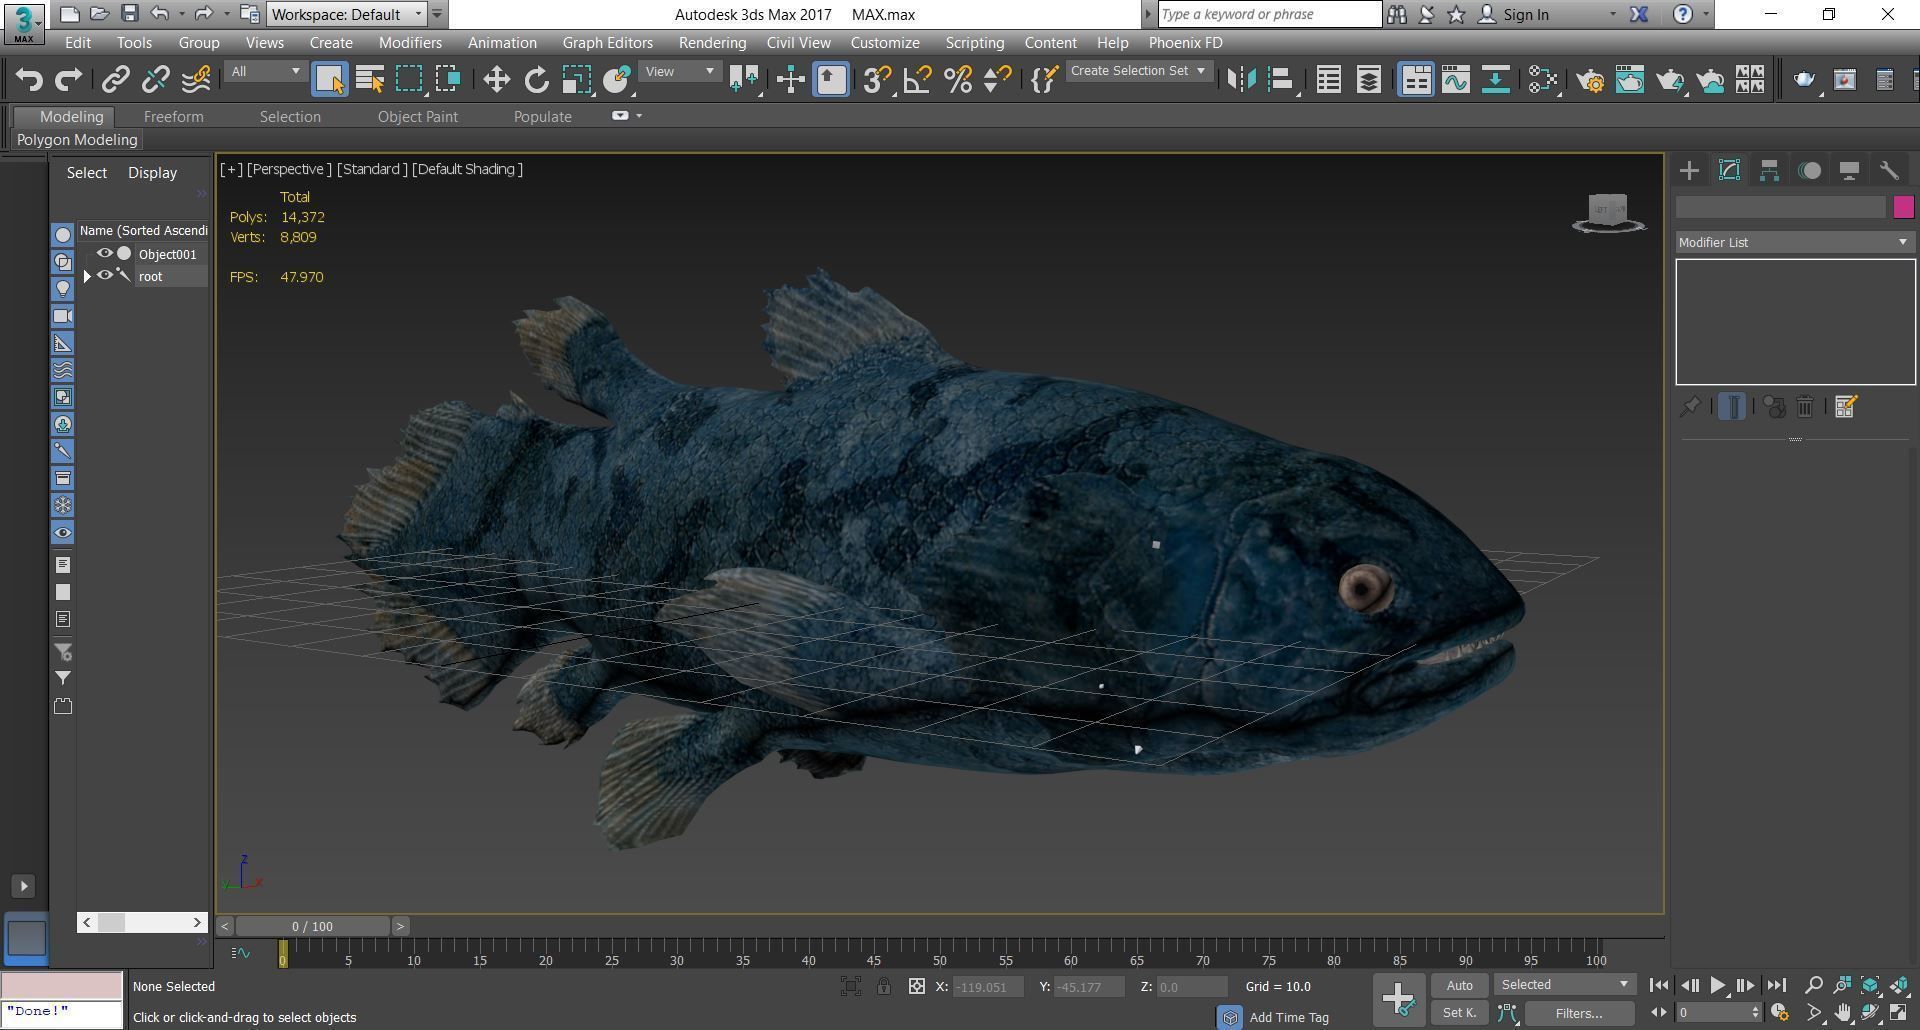Toggle Percent Snap
The width and height of the screenshot is (1920, 1030).
(x=957, y=79)
